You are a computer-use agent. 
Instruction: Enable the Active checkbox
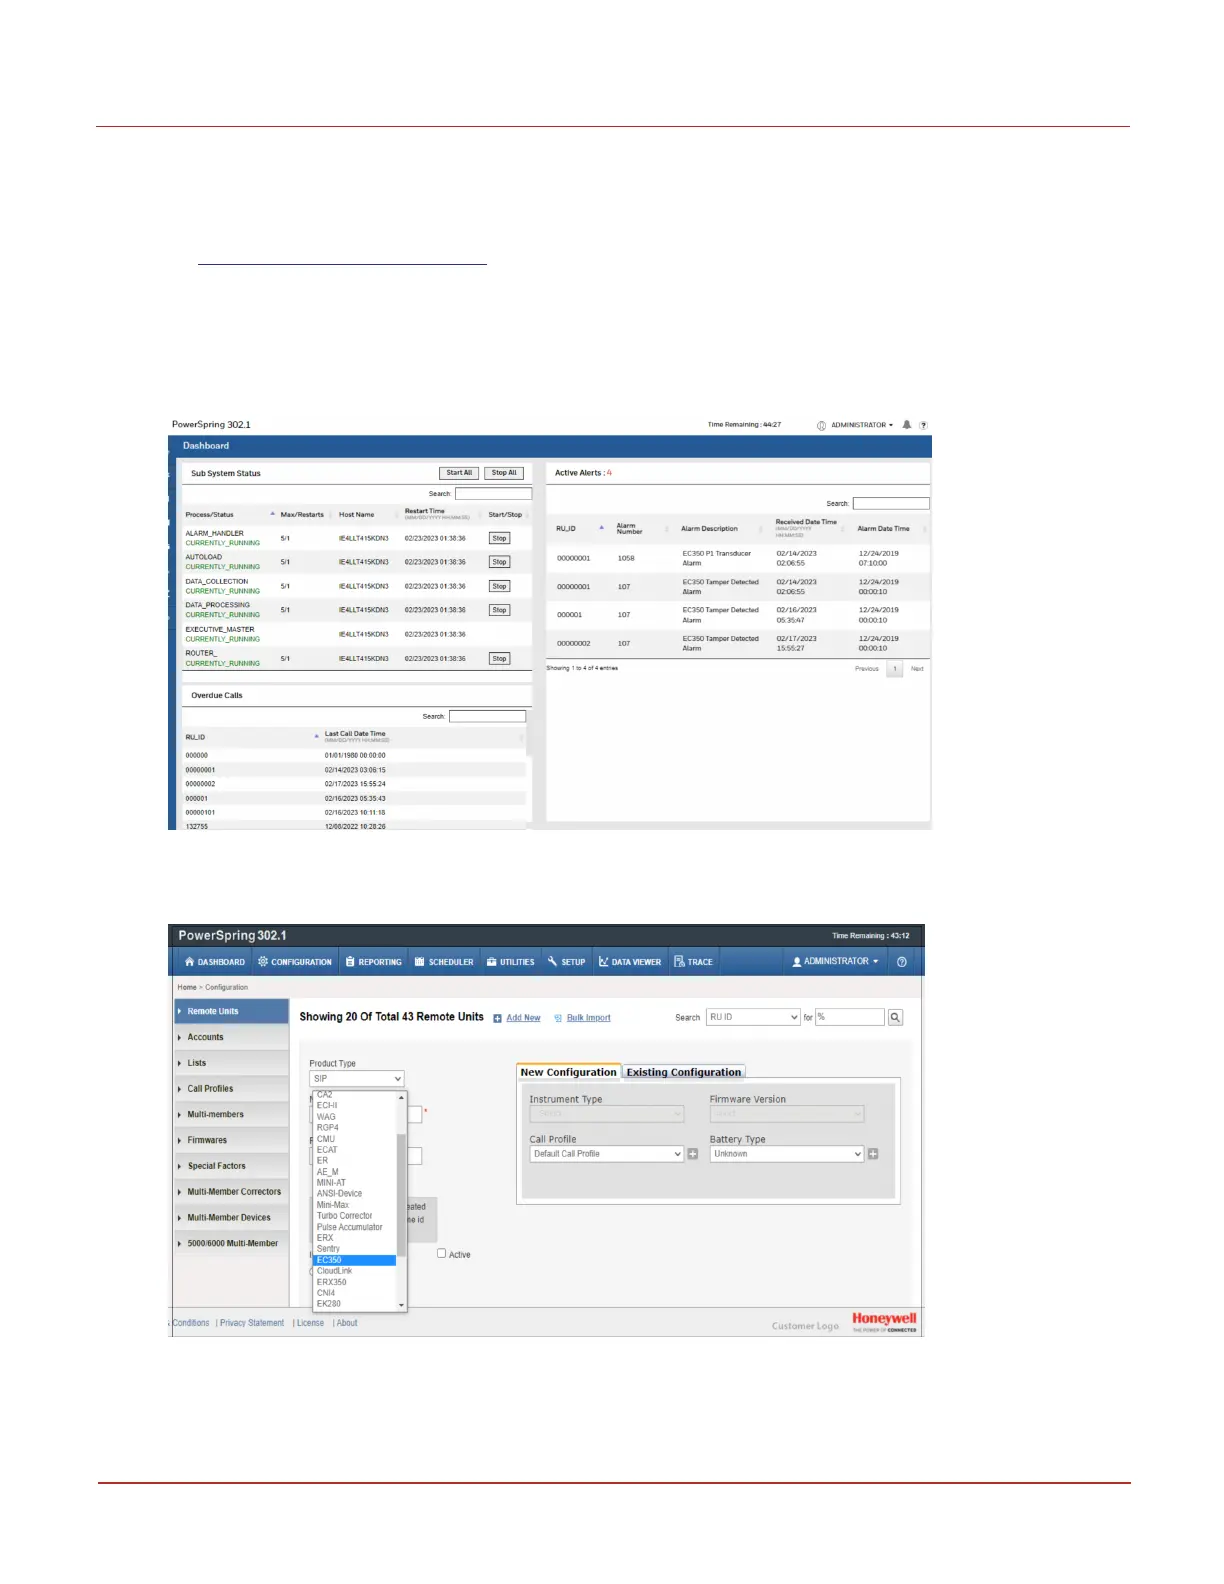[x=441, y=1253]
